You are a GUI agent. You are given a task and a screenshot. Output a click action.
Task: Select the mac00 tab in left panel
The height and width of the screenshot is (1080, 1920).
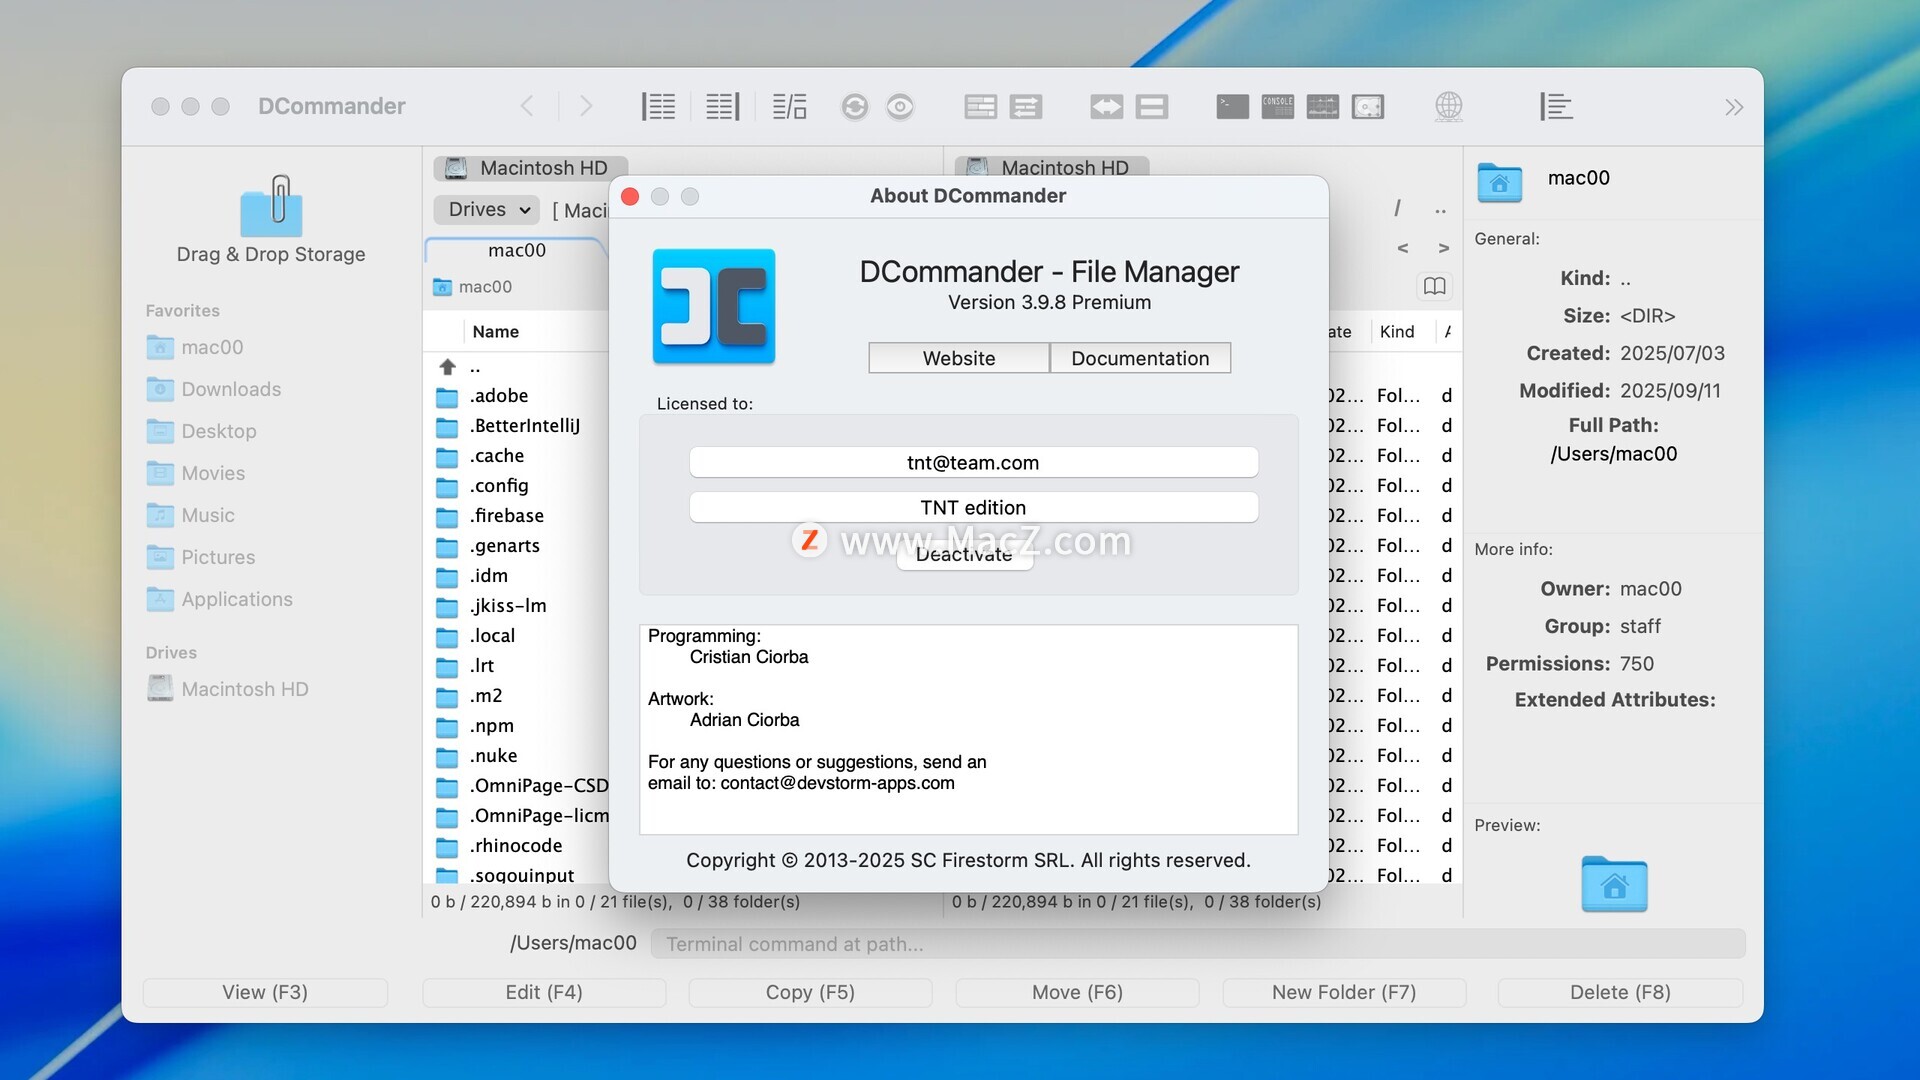516,250
